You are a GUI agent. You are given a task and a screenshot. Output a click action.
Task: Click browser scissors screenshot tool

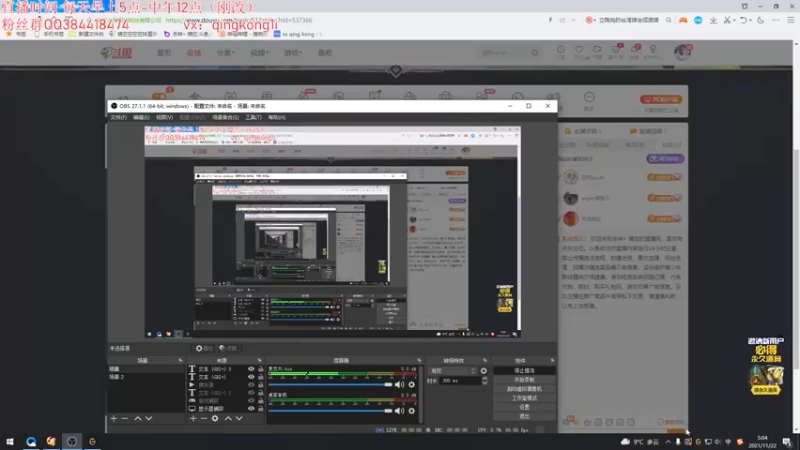(727, 20)
